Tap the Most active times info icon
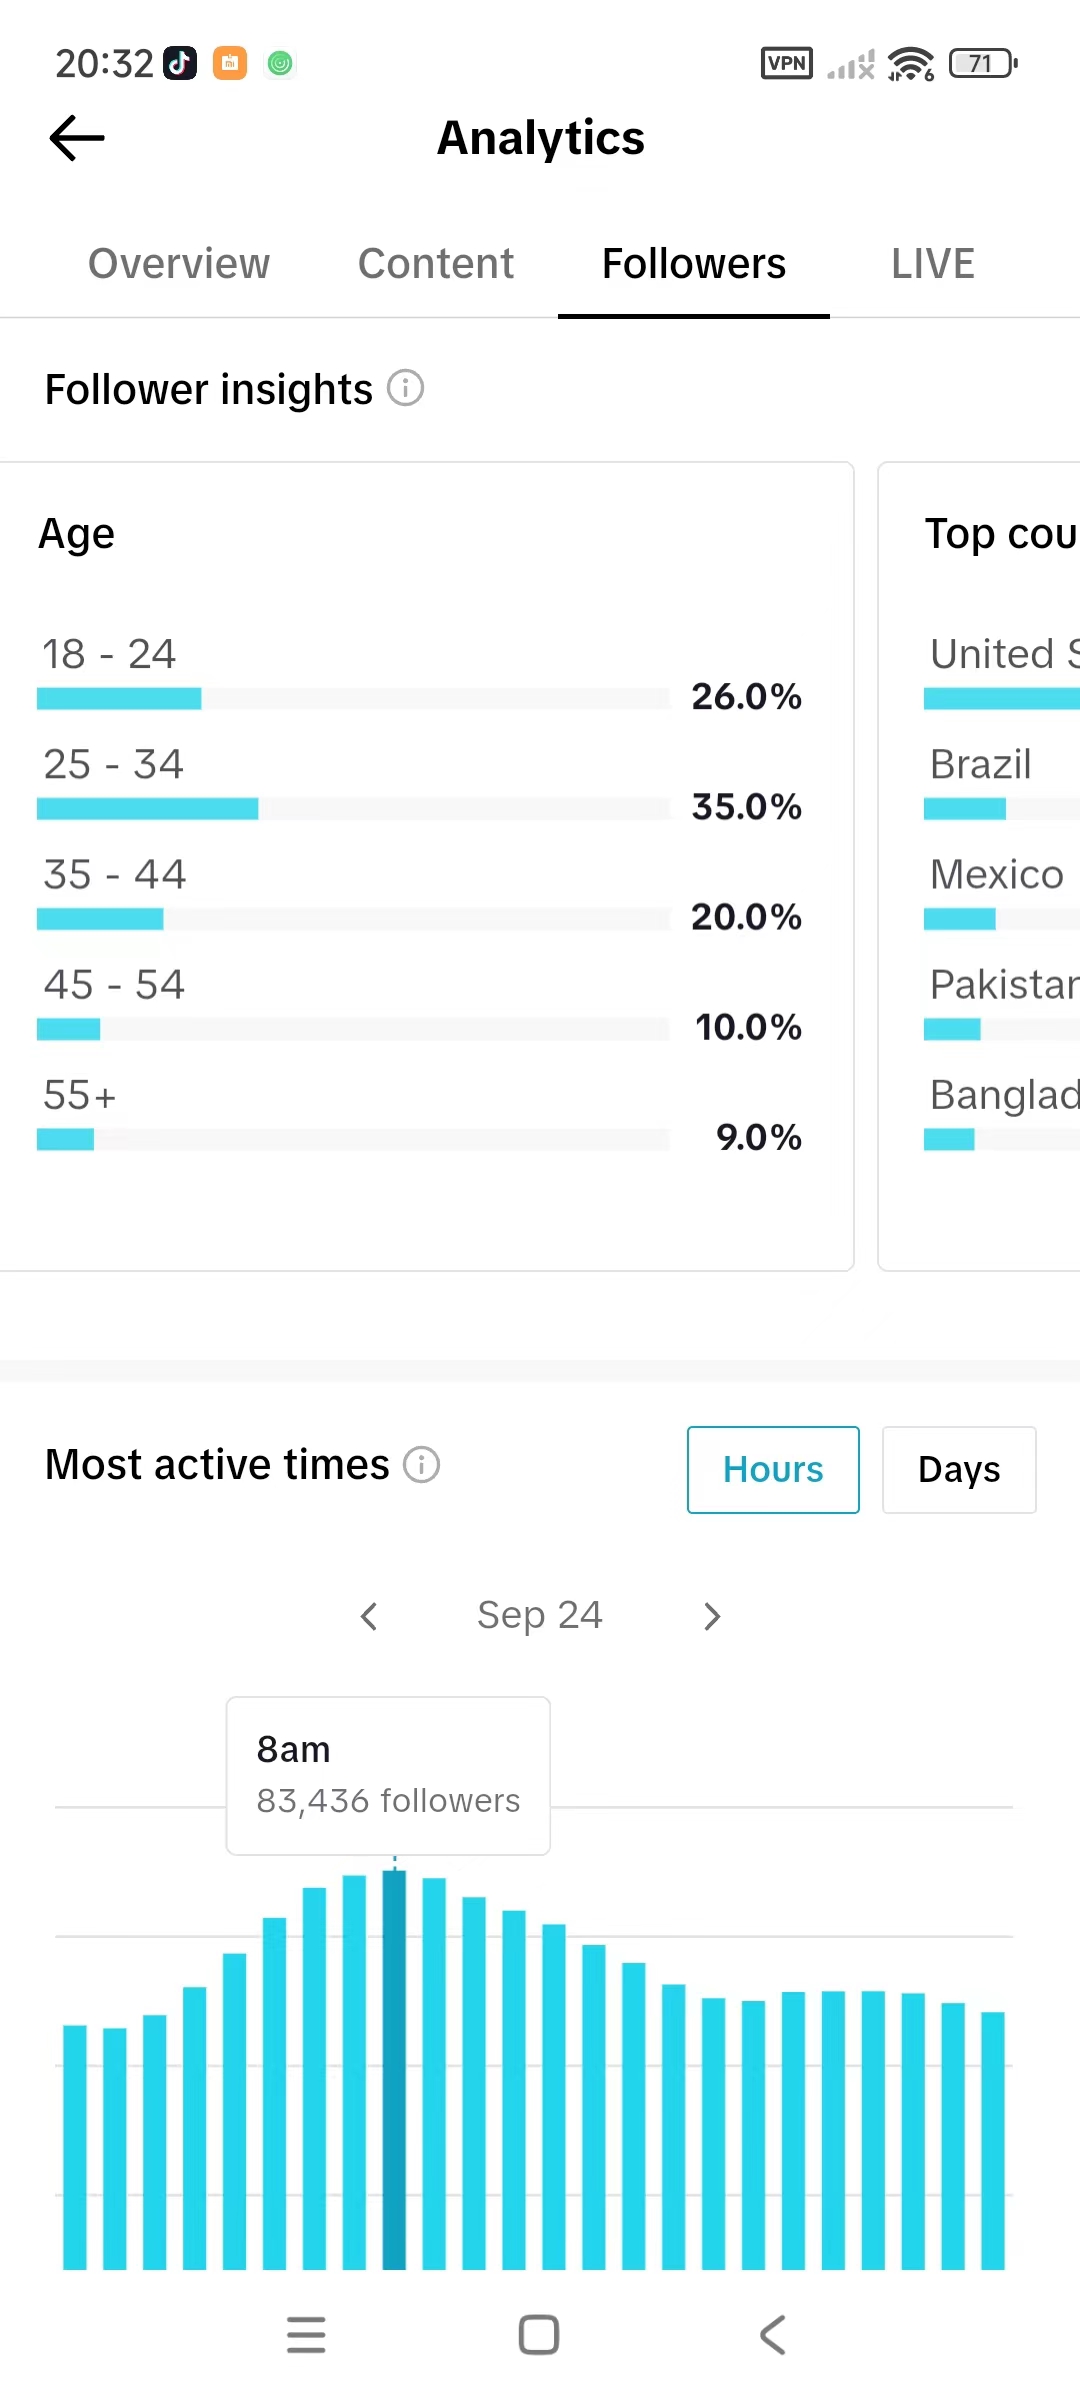 tap(421, 1465)
